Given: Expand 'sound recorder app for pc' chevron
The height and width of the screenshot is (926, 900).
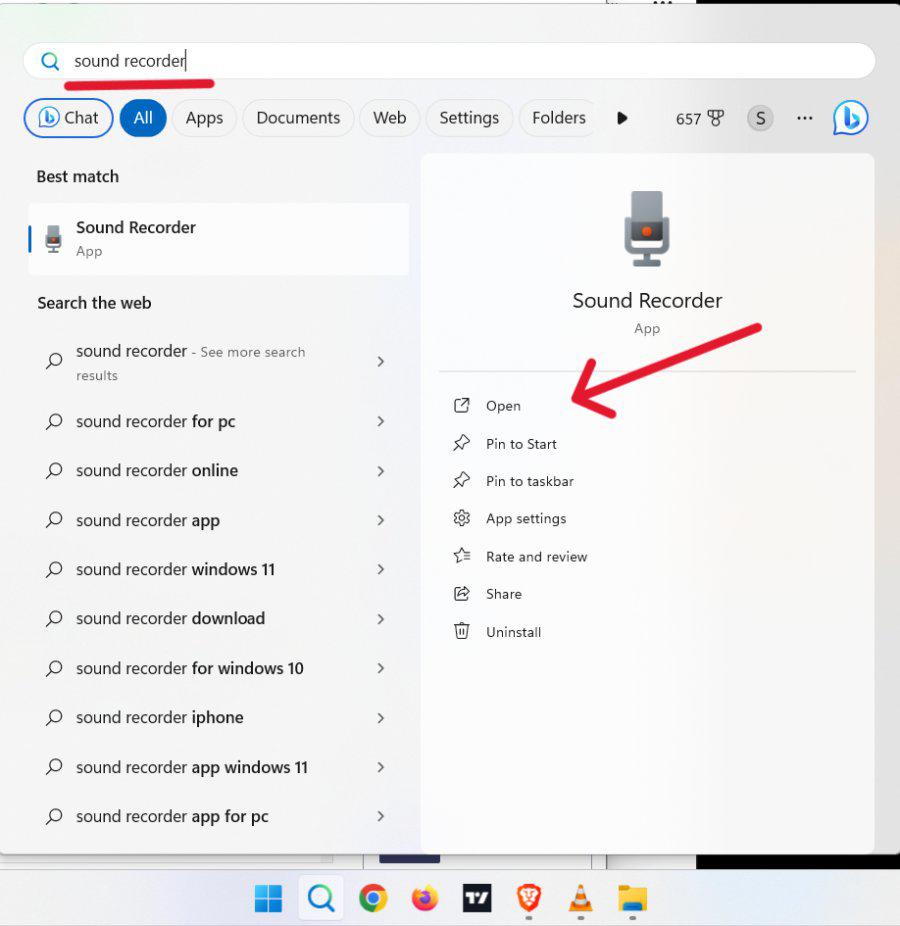Looking at the screenshot, I should click(381, 816).
